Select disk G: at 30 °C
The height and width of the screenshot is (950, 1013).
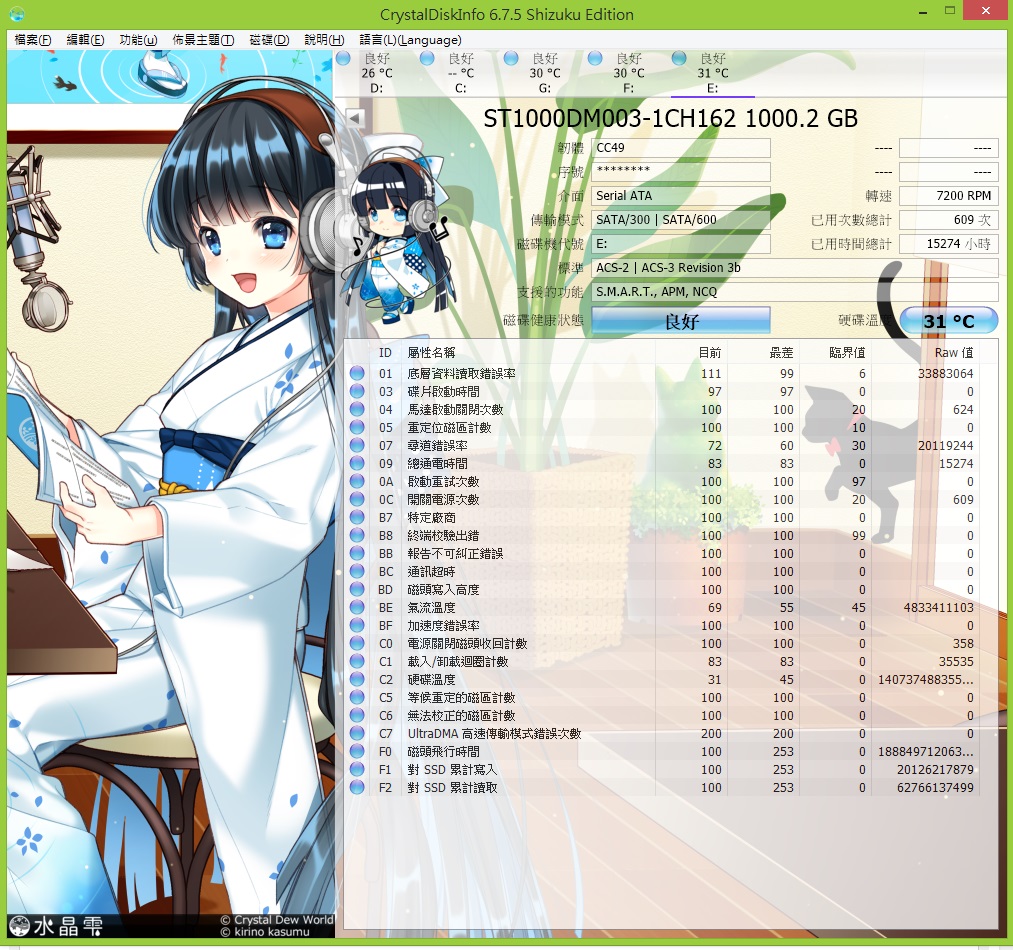click(545, 73)
